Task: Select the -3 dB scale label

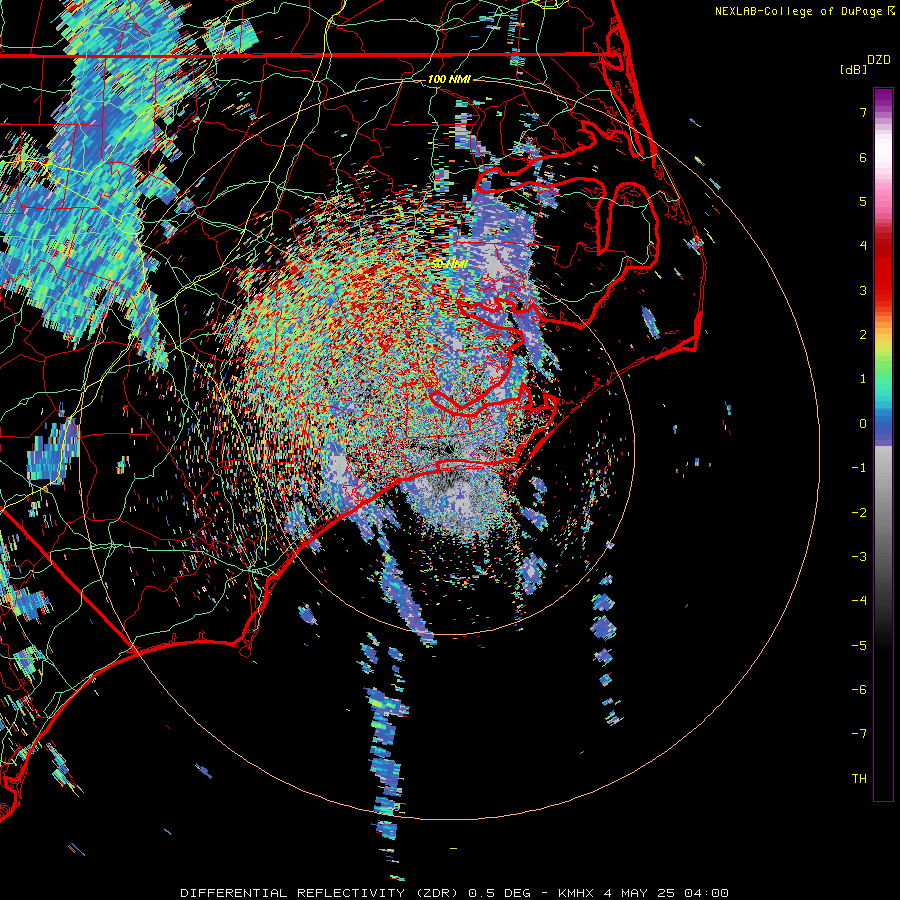Action: coord(859,557)
